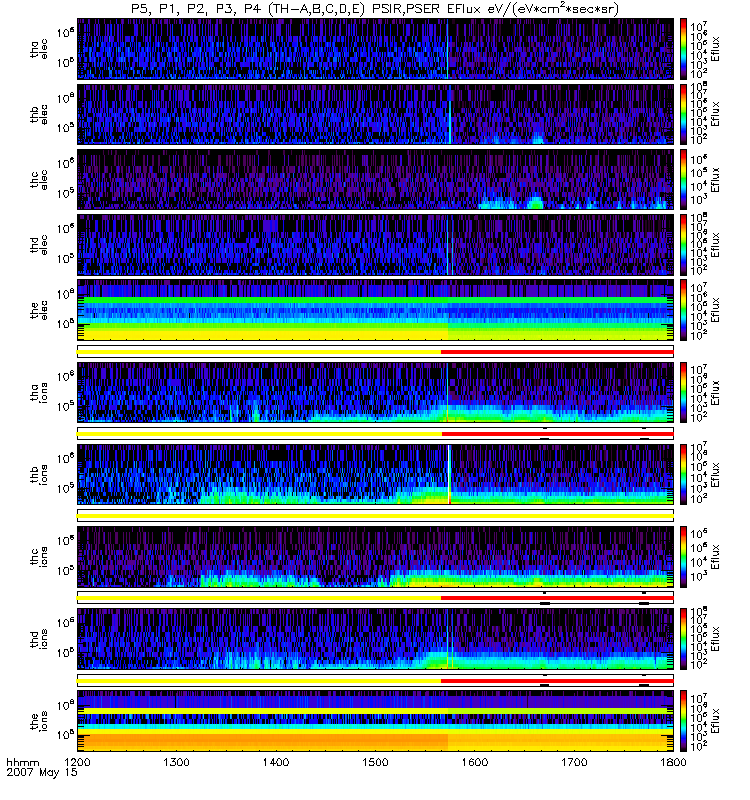Click the 'hhmm' time axis unit label
750x800 pixels.
(22, 763)
